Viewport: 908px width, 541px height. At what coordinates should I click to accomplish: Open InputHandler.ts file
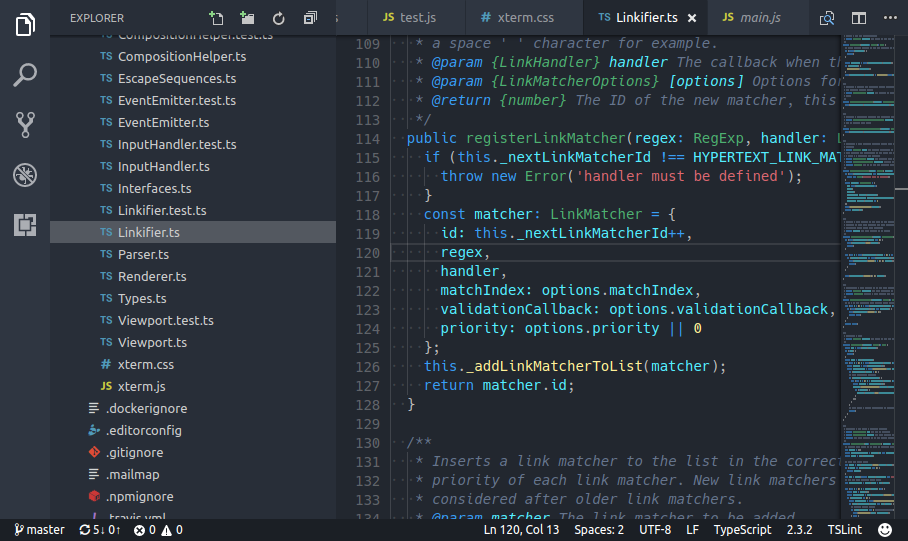point(193,166)
